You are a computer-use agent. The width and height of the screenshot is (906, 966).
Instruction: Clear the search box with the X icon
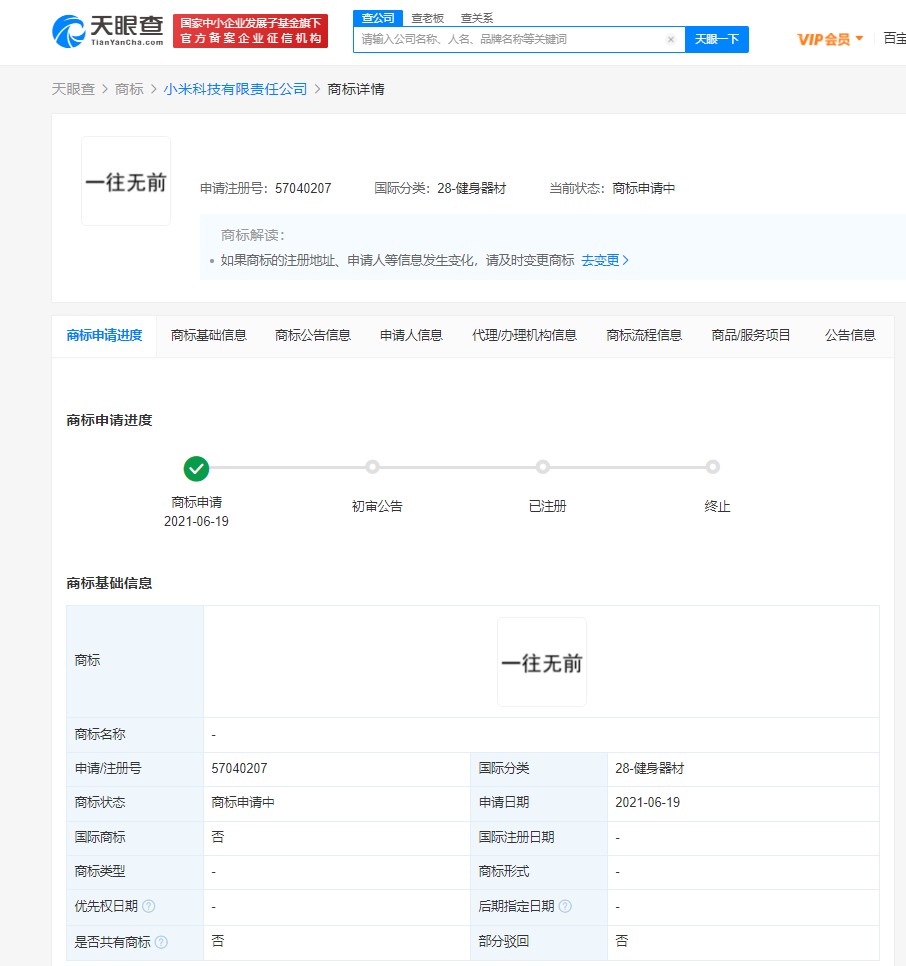pos(671,40)
